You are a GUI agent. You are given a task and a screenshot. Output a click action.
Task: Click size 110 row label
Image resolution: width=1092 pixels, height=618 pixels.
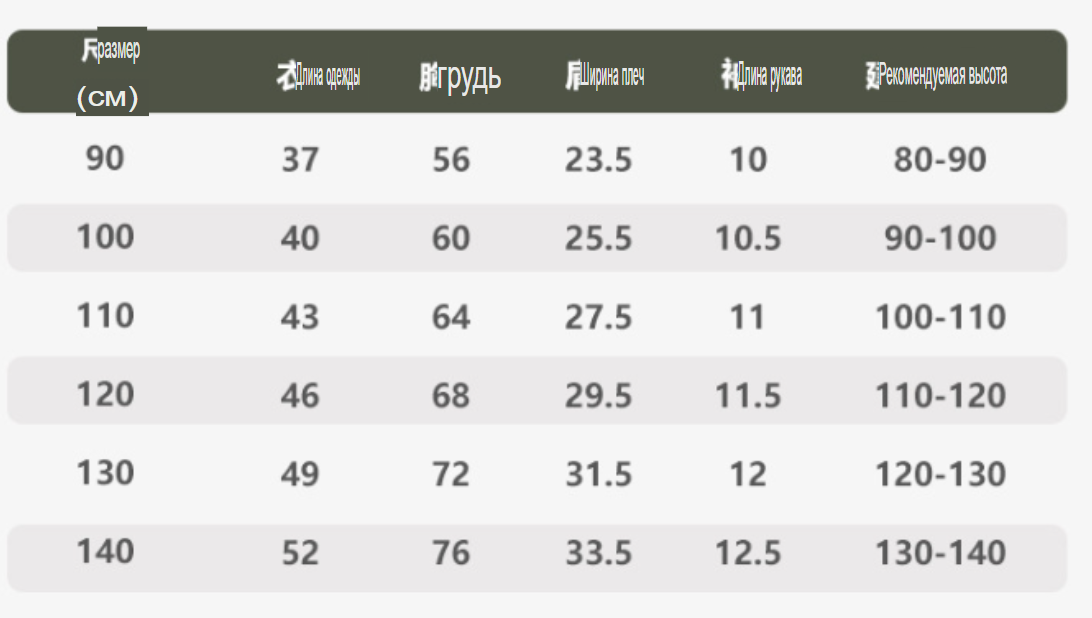(x=105, y=316)
